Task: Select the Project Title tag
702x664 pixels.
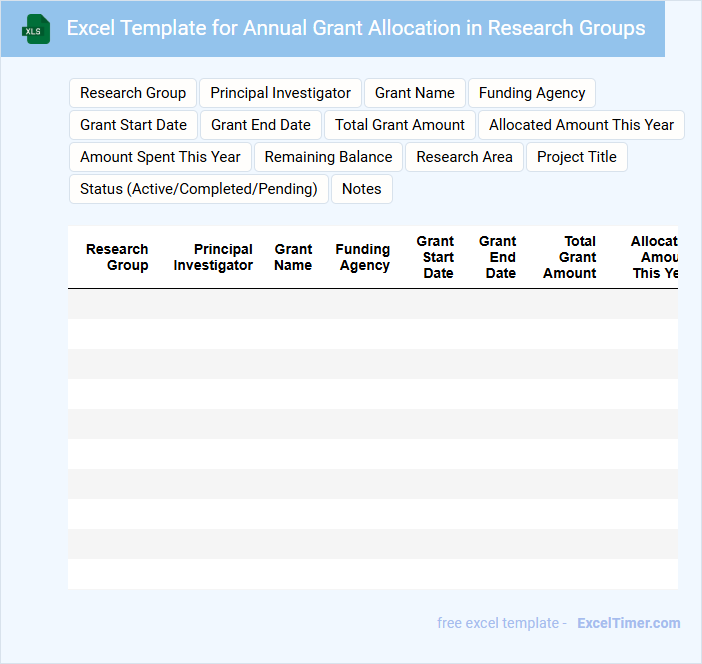Action: 576,157
